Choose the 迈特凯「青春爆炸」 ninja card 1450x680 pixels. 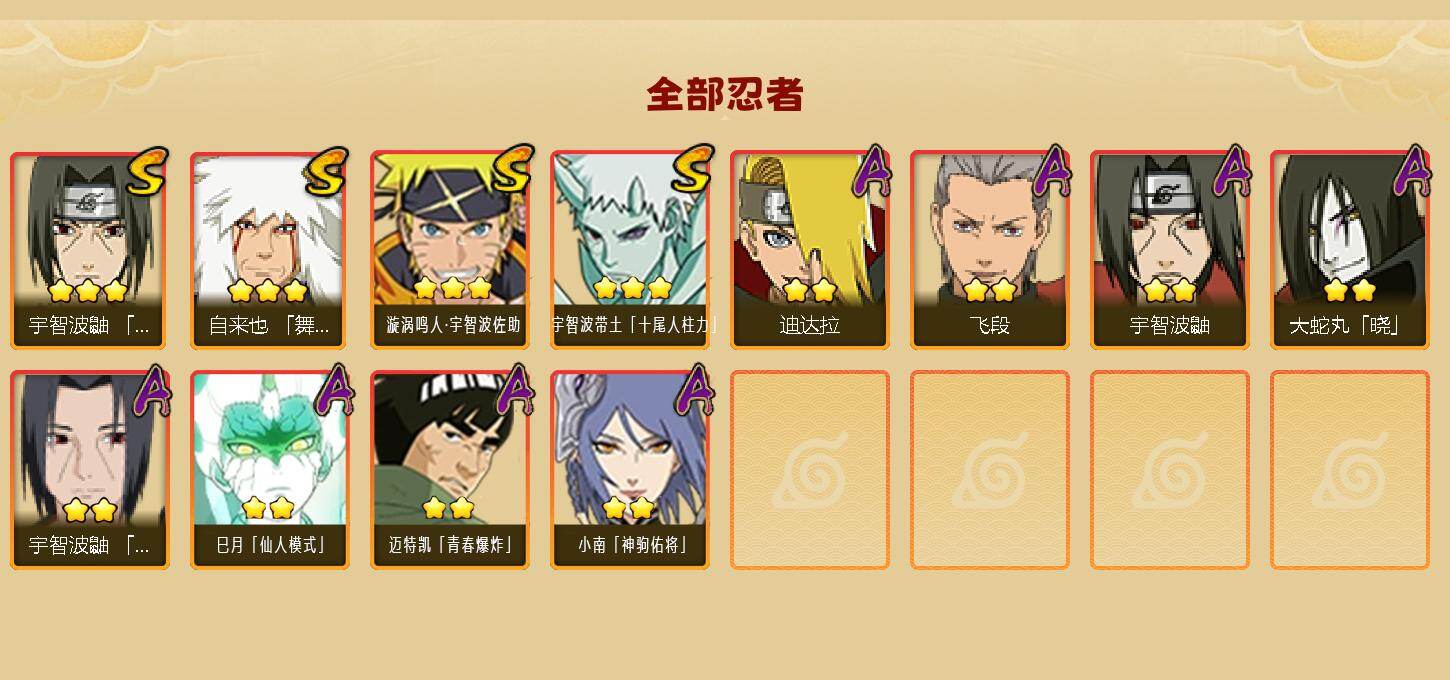point(449,470)
